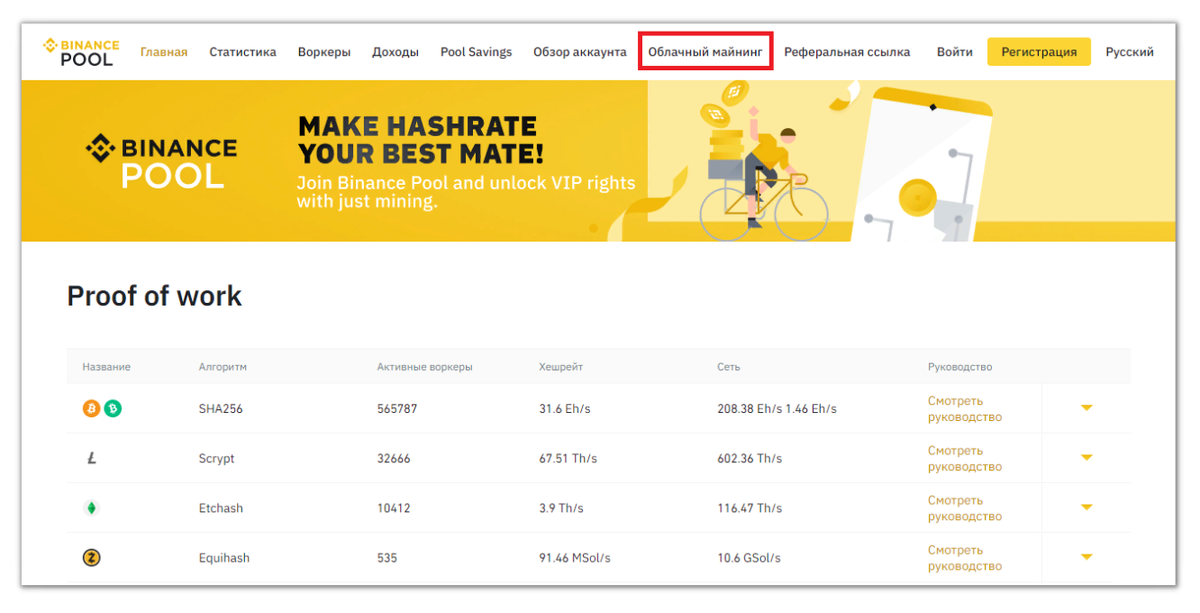Viewport: 1200px width, 613px height.
Task: Click hashrate value 67.51 Th/s
Action: point(568,459)
